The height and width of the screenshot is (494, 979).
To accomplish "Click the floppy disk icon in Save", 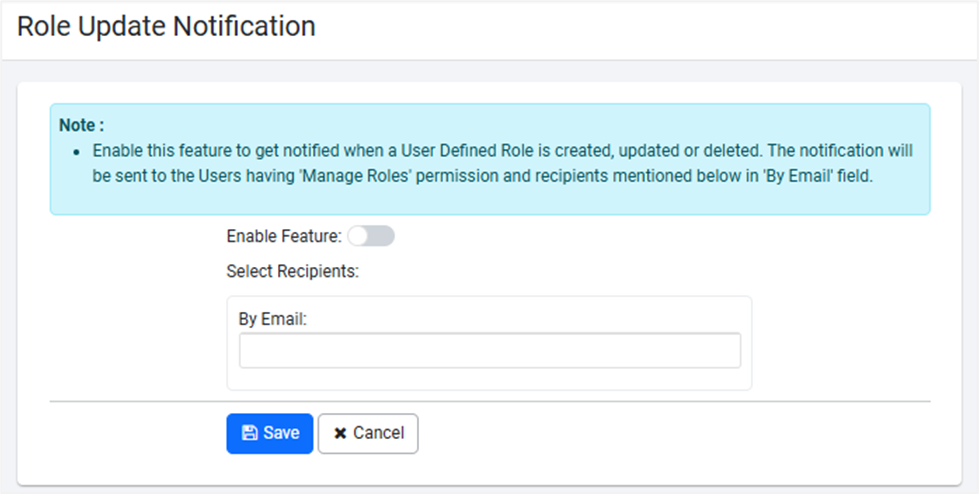I will pos(250,433).
